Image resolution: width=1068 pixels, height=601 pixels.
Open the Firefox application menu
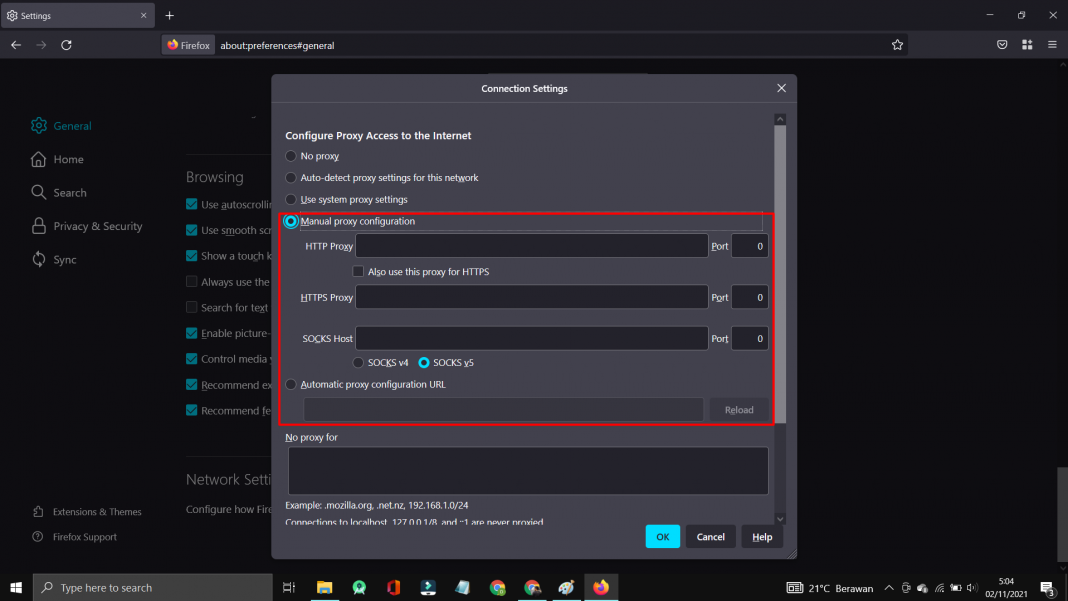pos(1052,44)
